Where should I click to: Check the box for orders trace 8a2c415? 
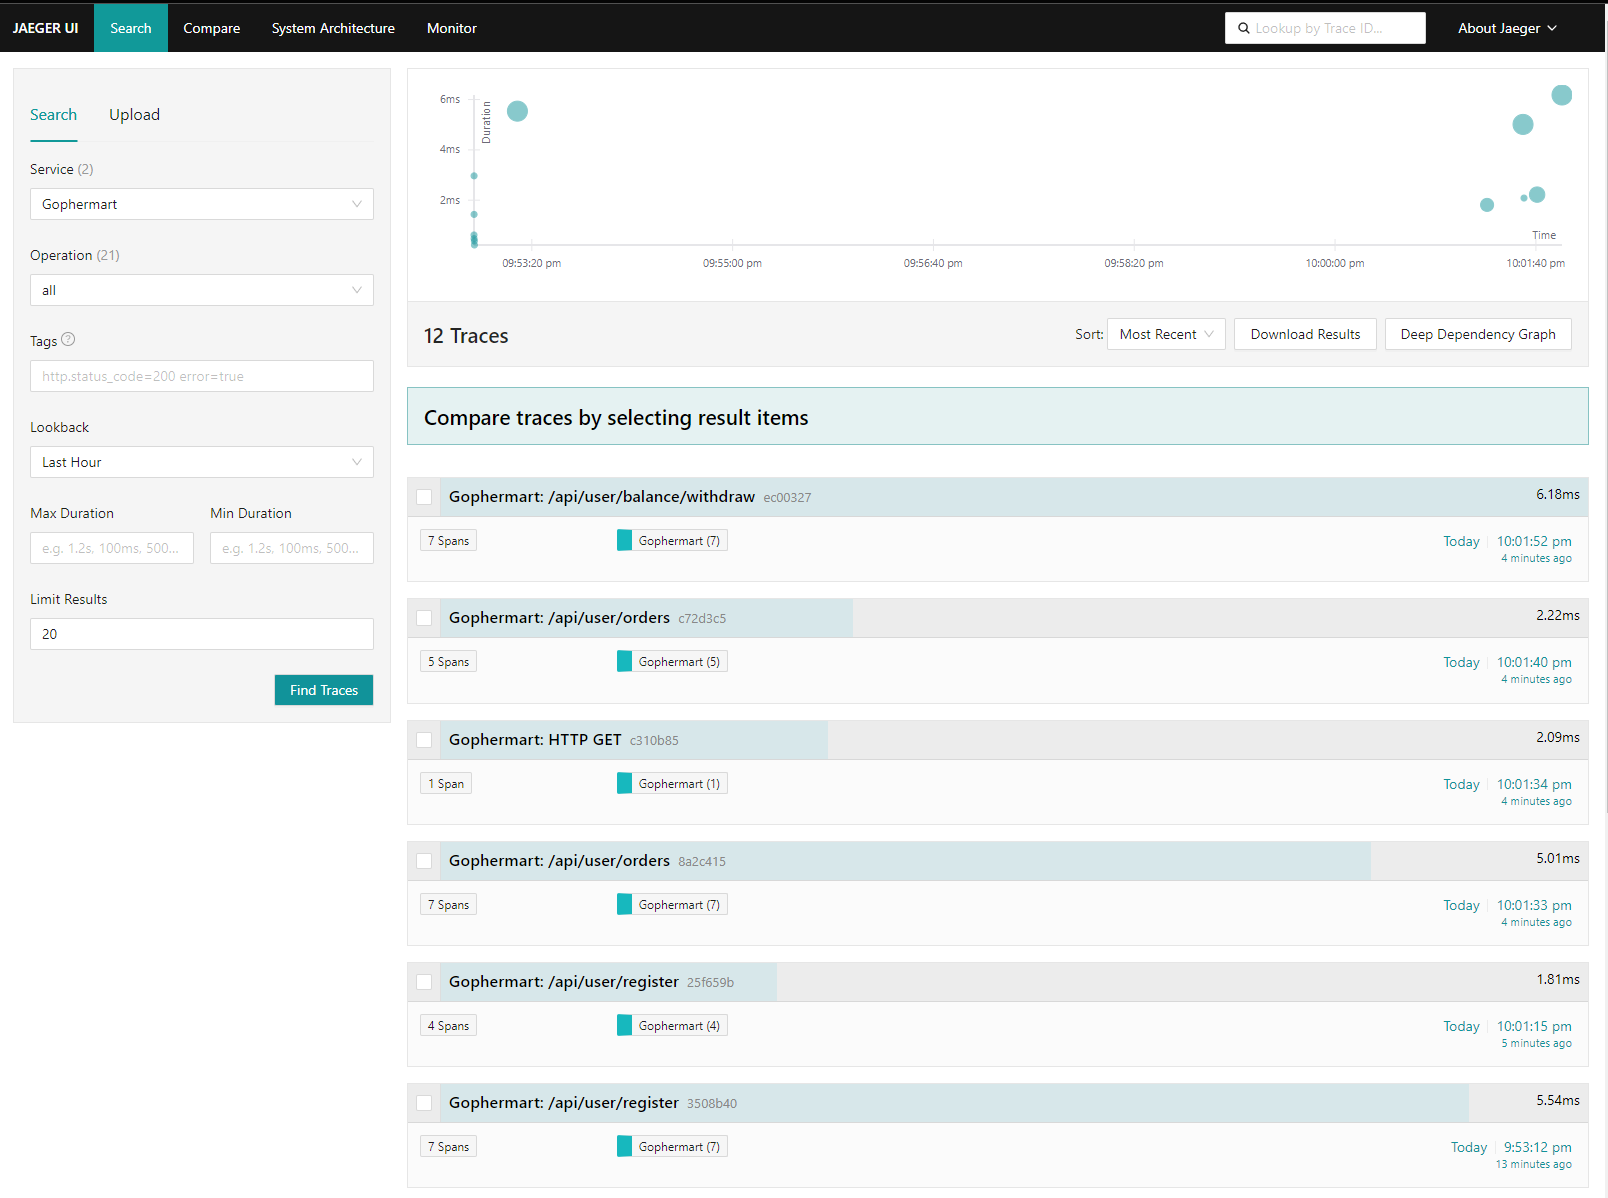[424, 861]
